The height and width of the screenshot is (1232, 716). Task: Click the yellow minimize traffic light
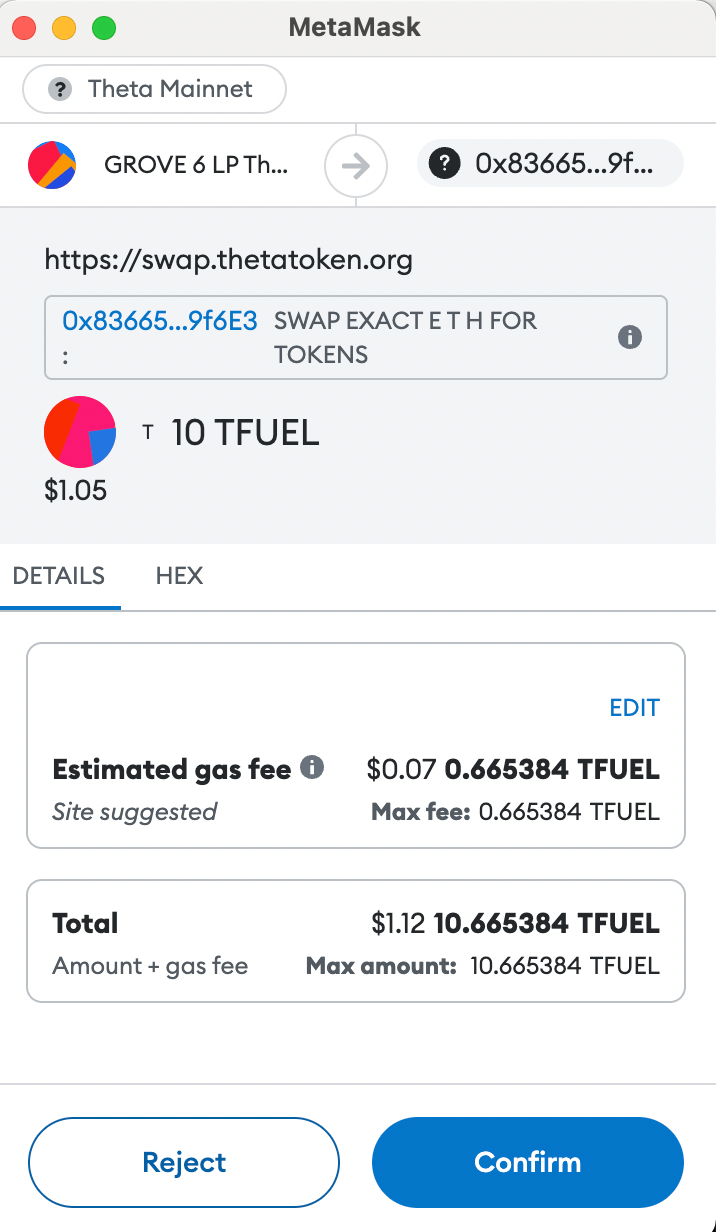[63, 28]
